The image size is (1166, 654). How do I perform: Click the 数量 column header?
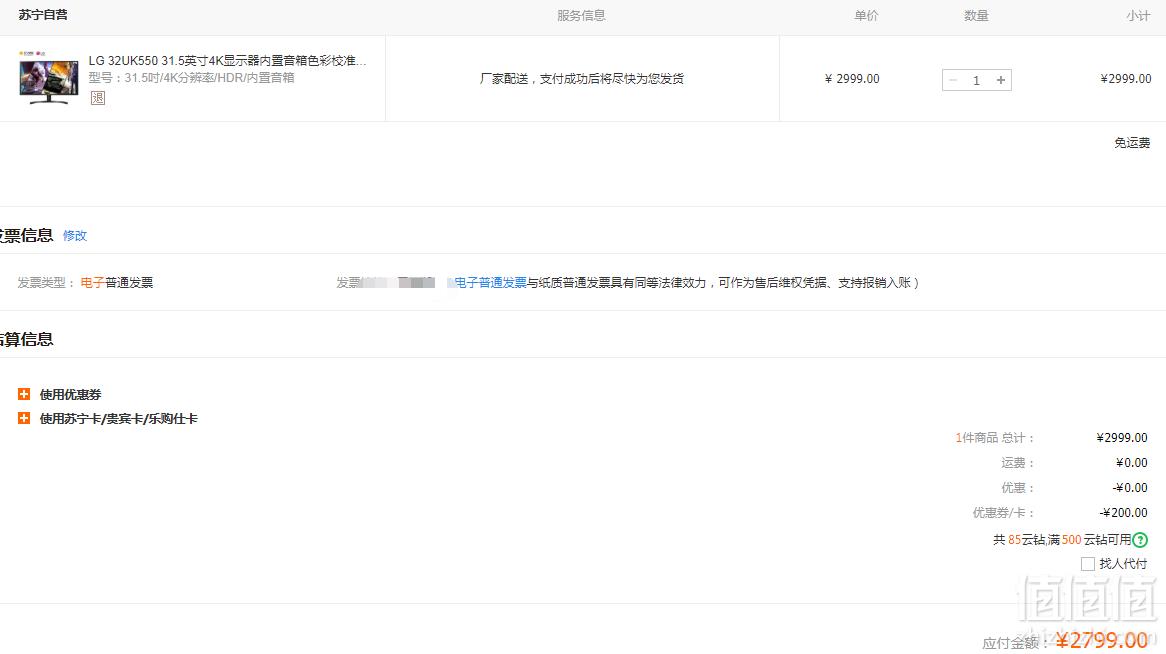click(x=976, y=16)
